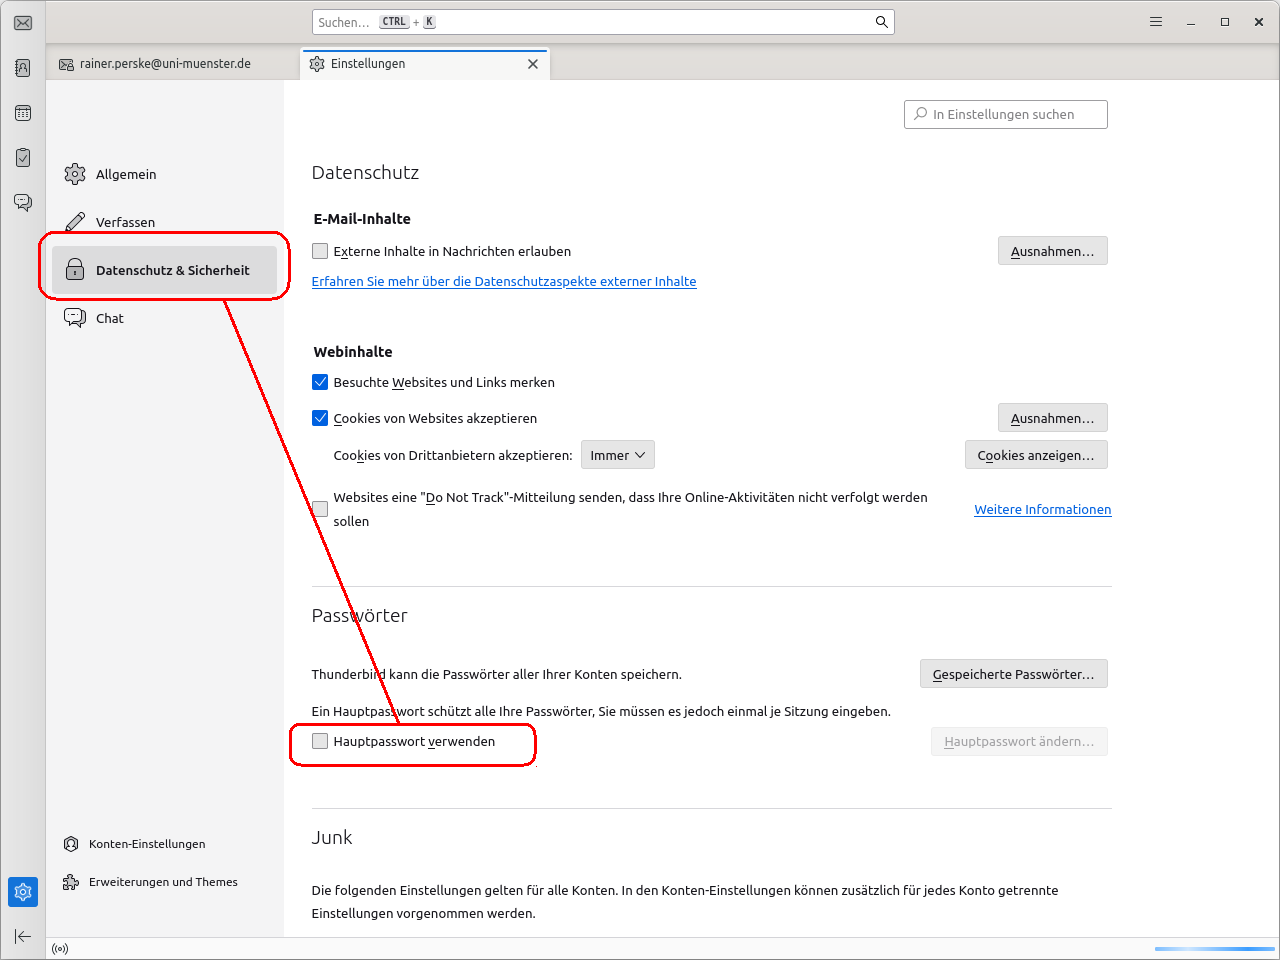Image resolution: width=1280 pixels, height=960 pixels.
Task: Open 'Konten-Einstellungen' in sidebar
Action: (x=146, y=844)
